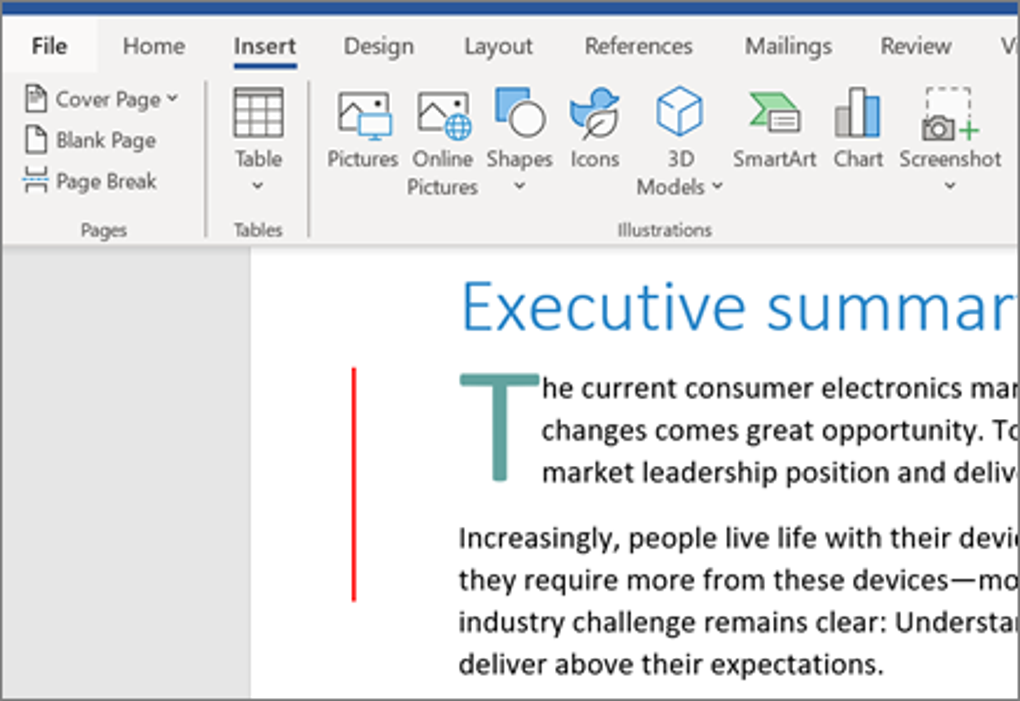Expand the 3D Models dropdown
The width and height of the screenshot is (1020, 701).
point(715,187)
